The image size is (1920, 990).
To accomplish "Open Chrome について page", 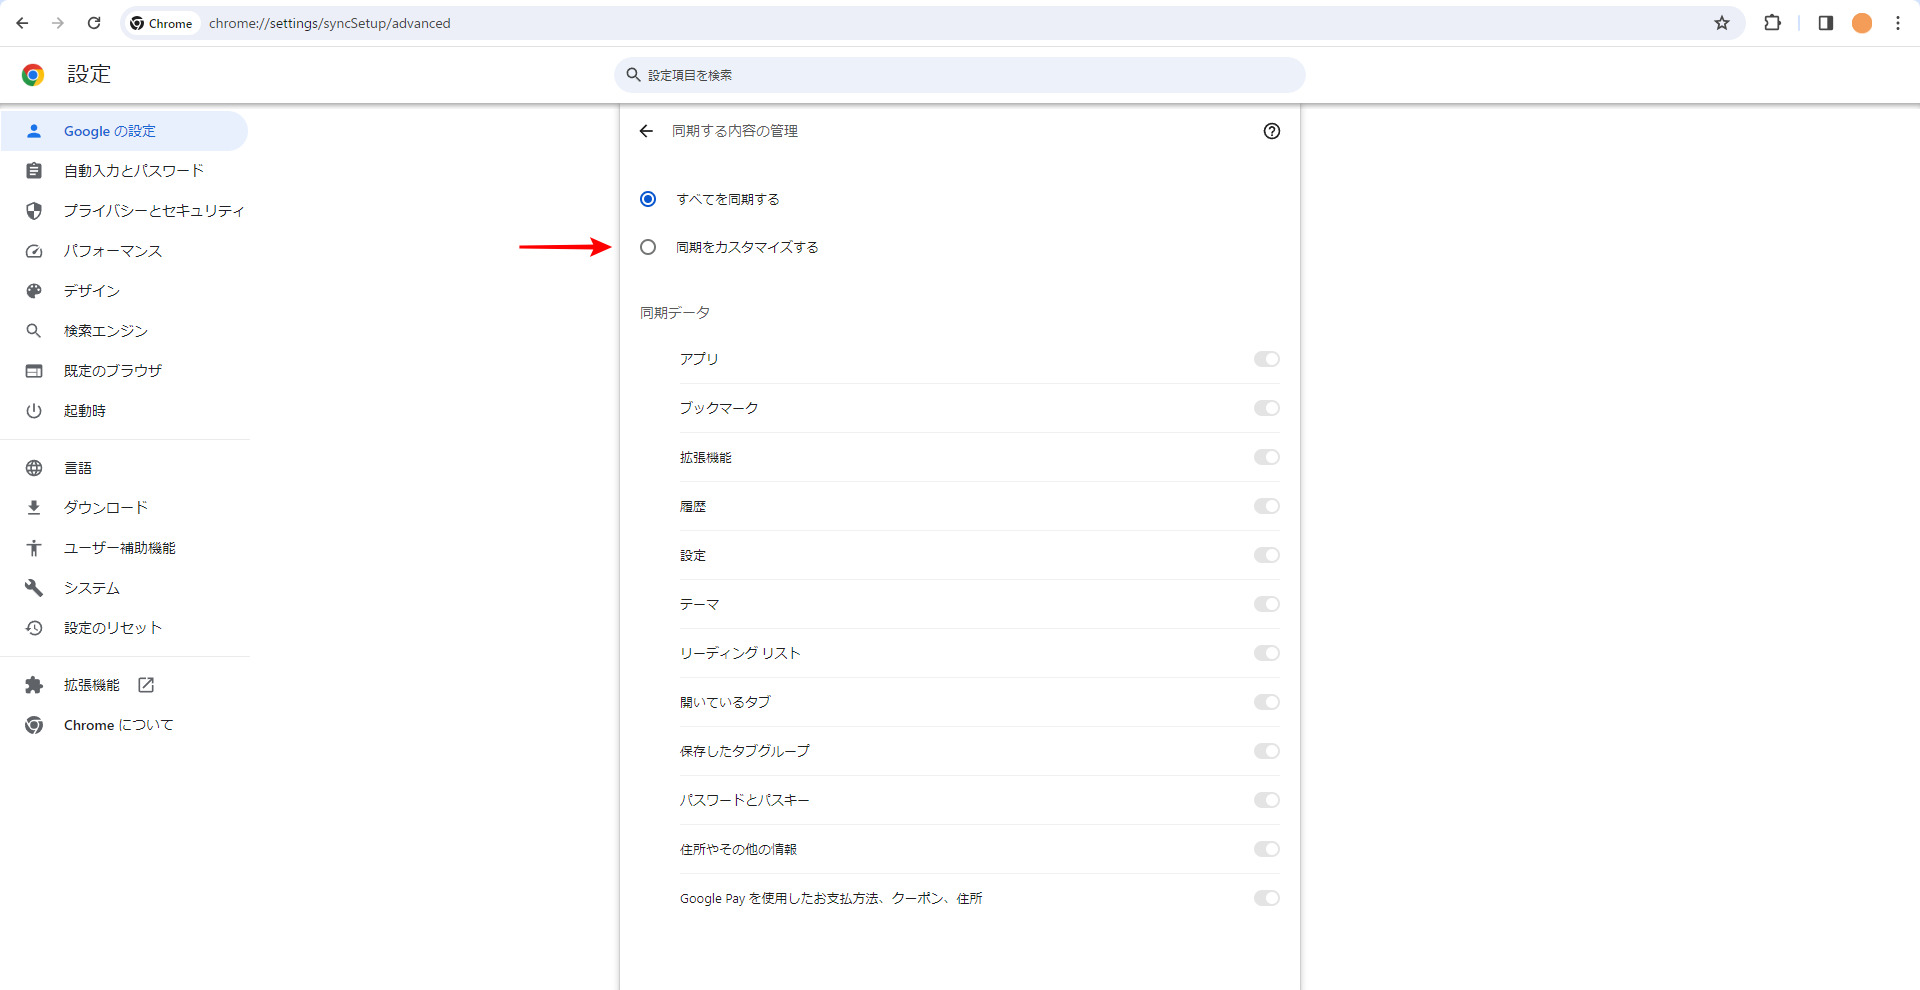I will pyautogui.click(x=118, y=725).
